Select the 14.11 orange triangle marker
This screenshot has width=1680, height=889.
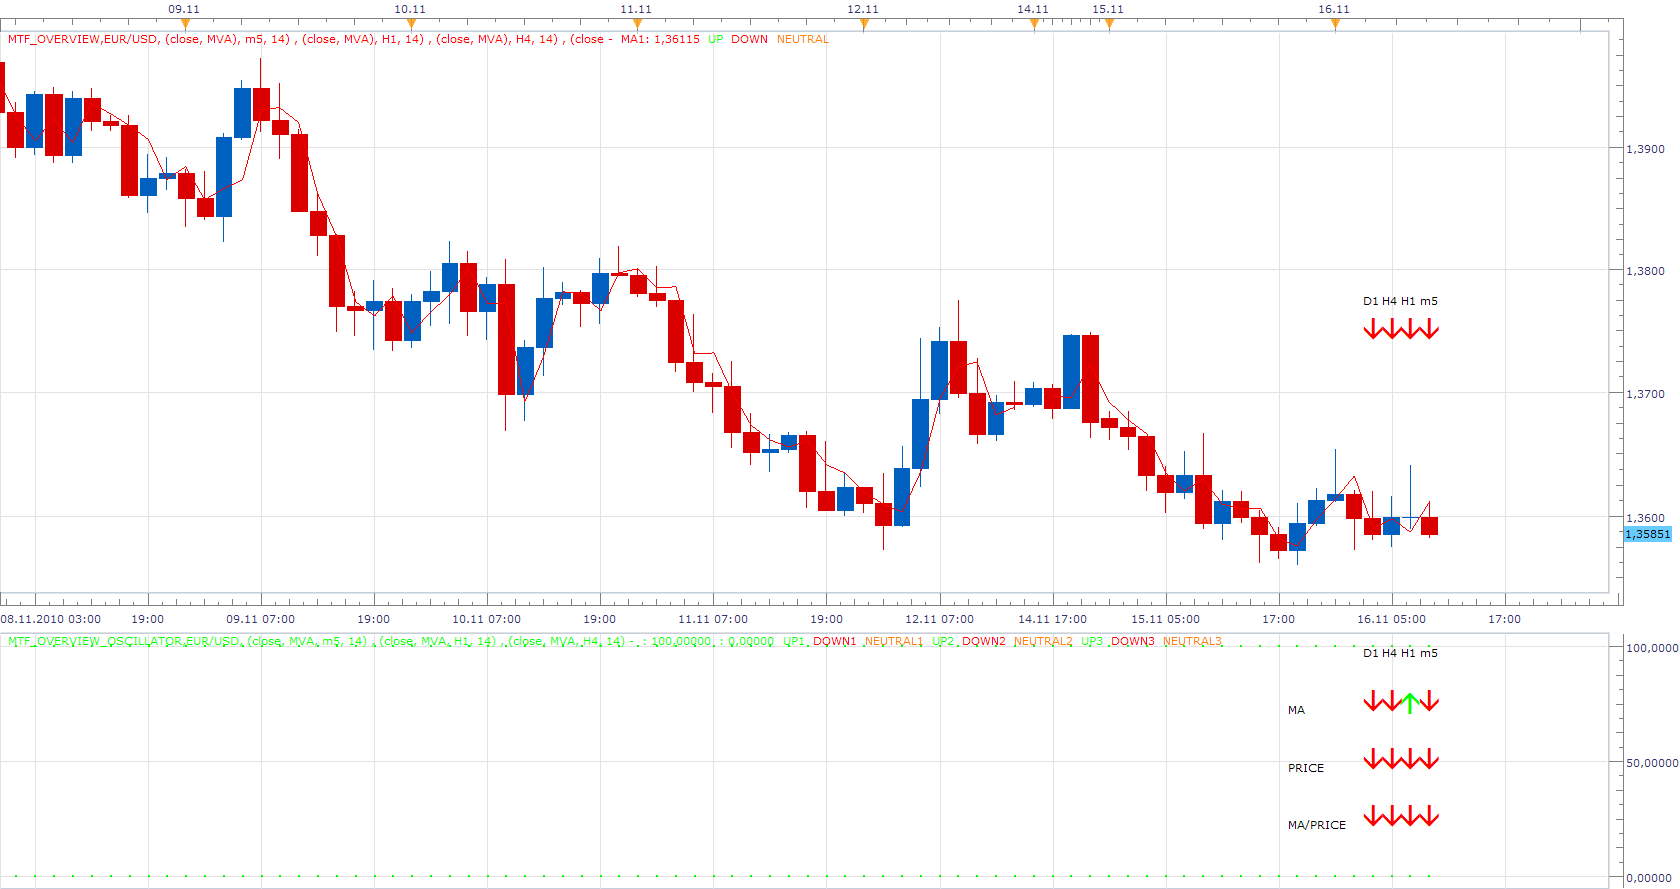click(x=1034, y=24)
